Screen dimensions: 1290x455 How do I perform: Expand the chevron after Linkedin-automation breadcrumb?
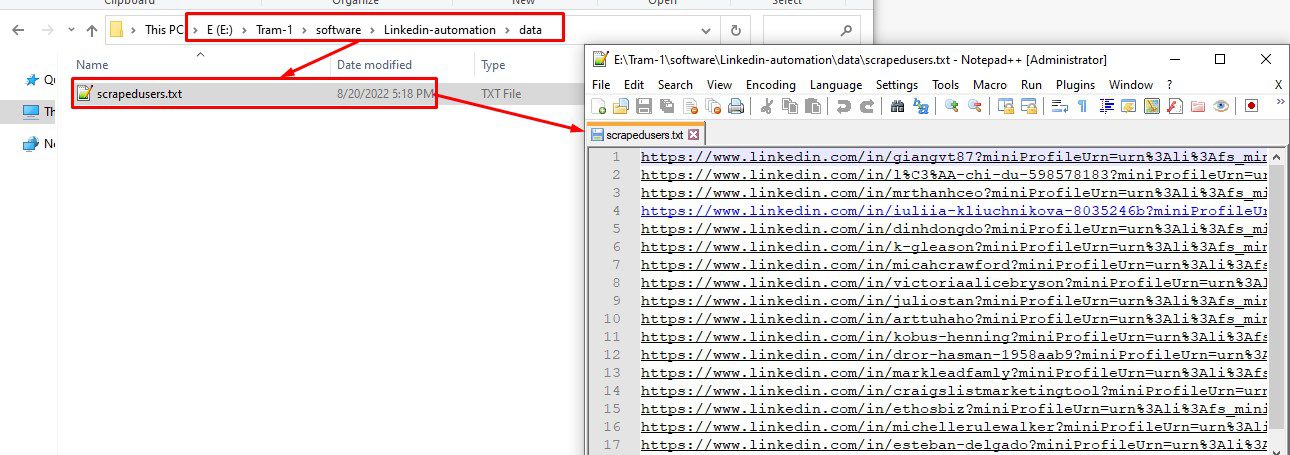(507, 30)
